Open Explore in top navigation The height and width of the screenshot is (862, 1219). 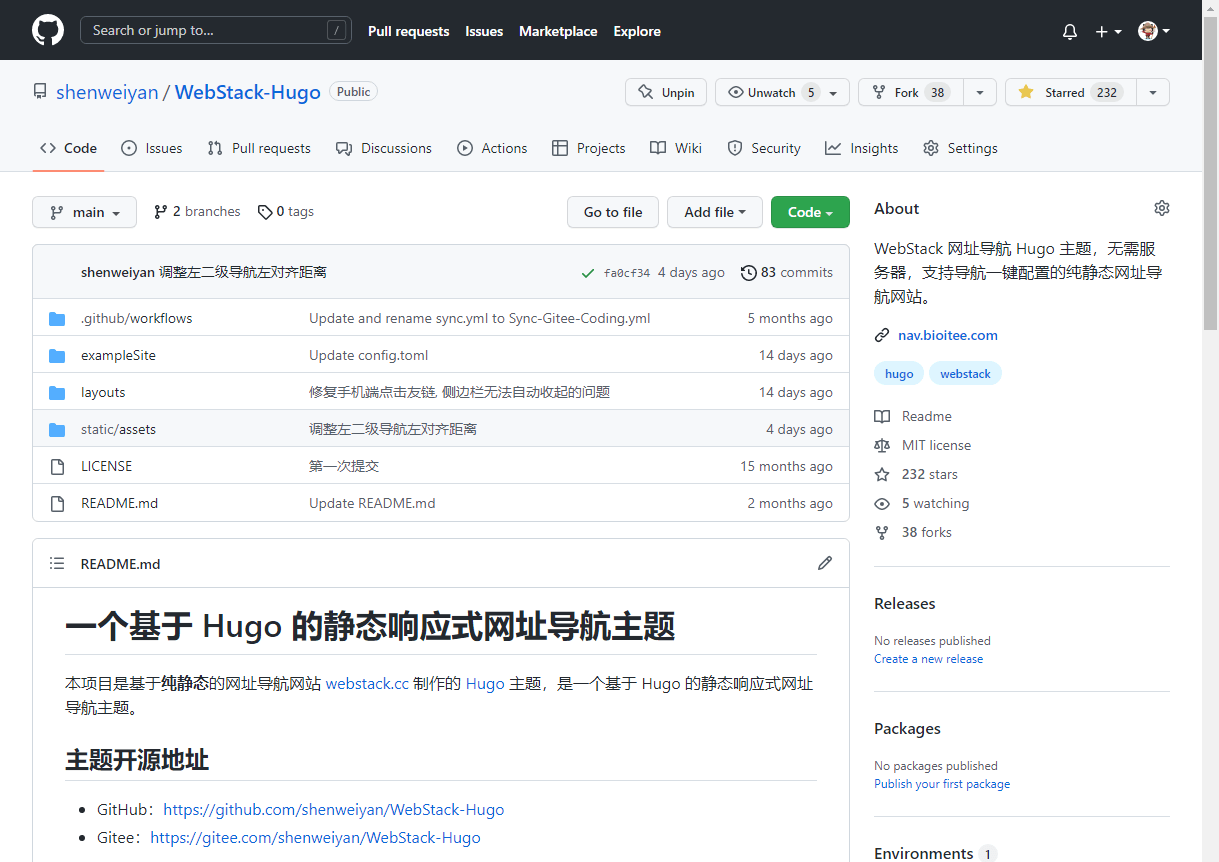637,31
